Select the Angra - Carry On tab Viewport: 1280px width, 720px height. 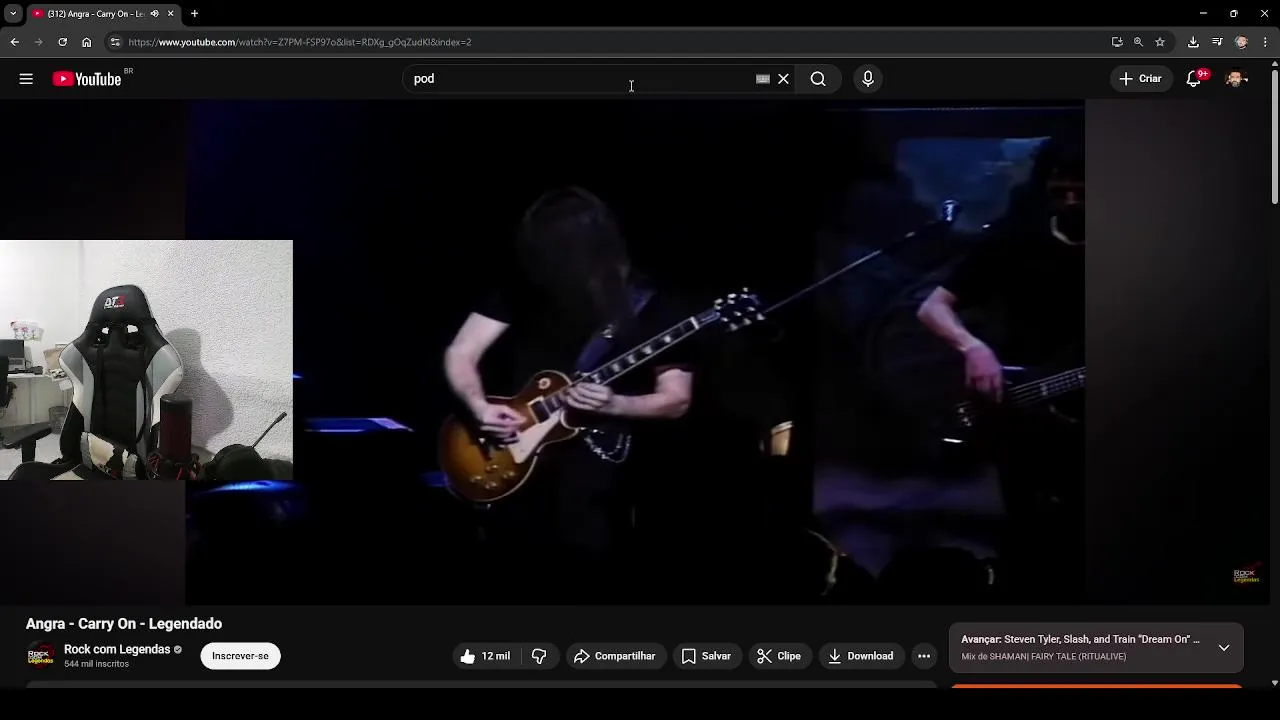click(x=95, y=14)
